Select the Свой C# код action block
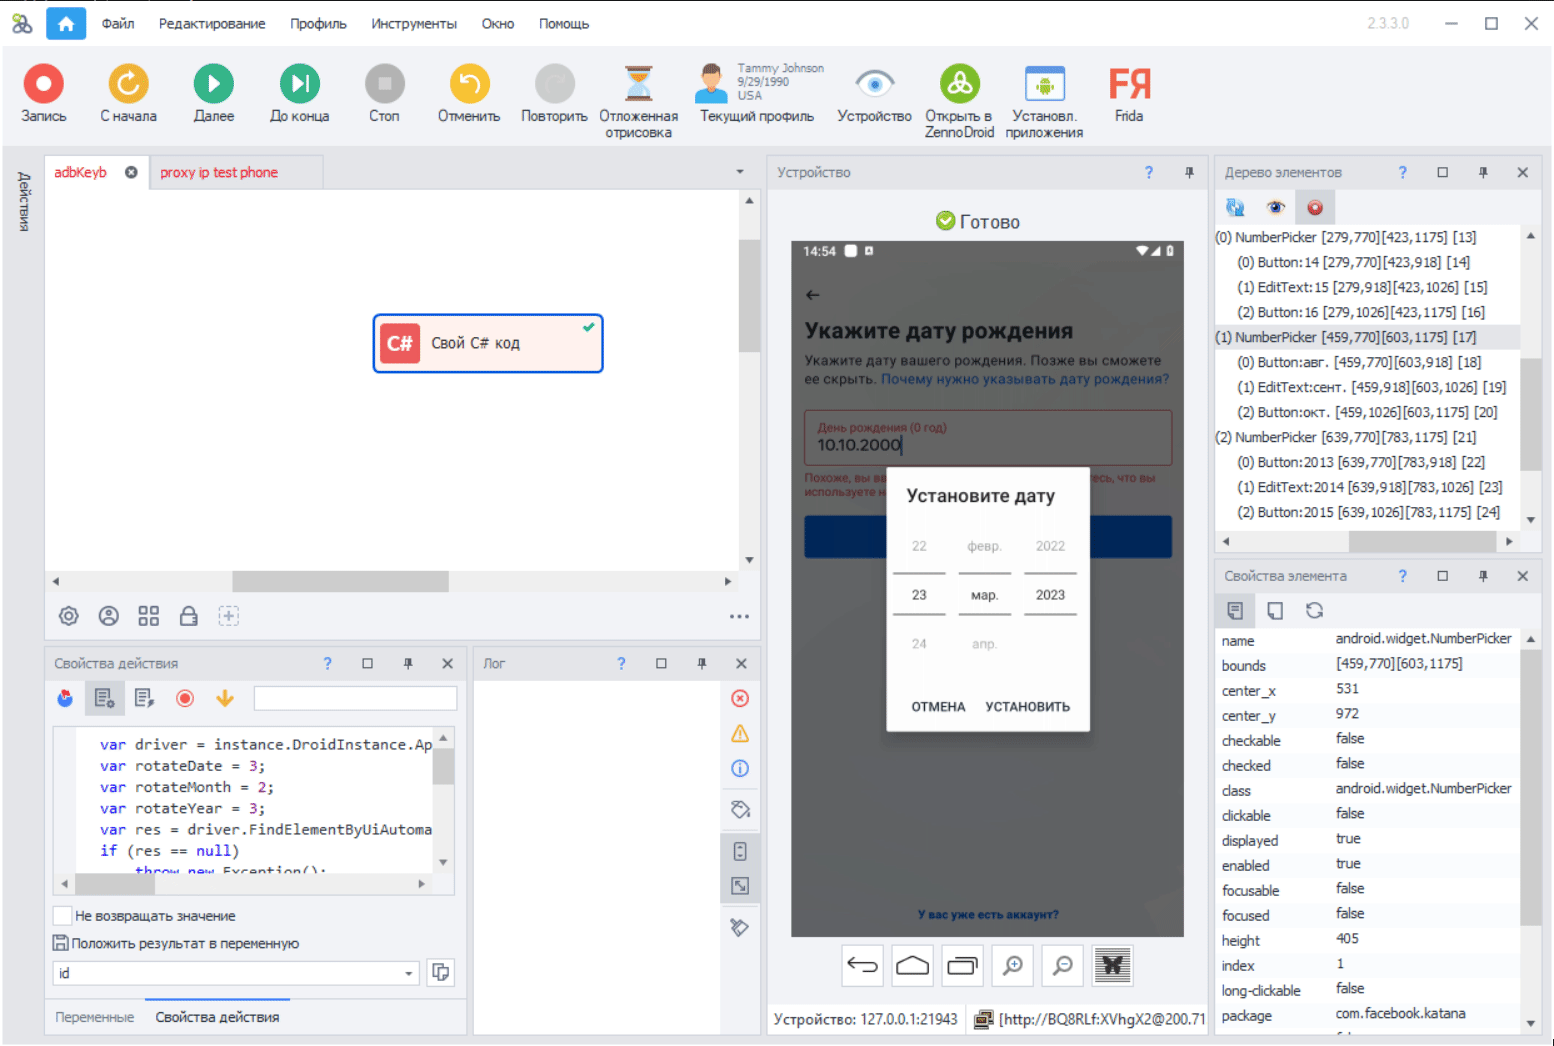 click(488, 343)
